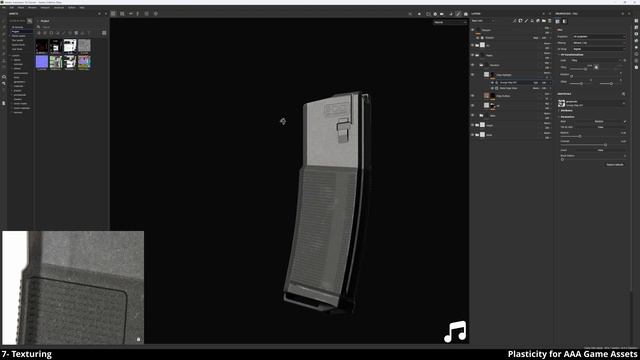Add a mask using the layers toolbar icon

pyautogui.click(x=520, y=20)
